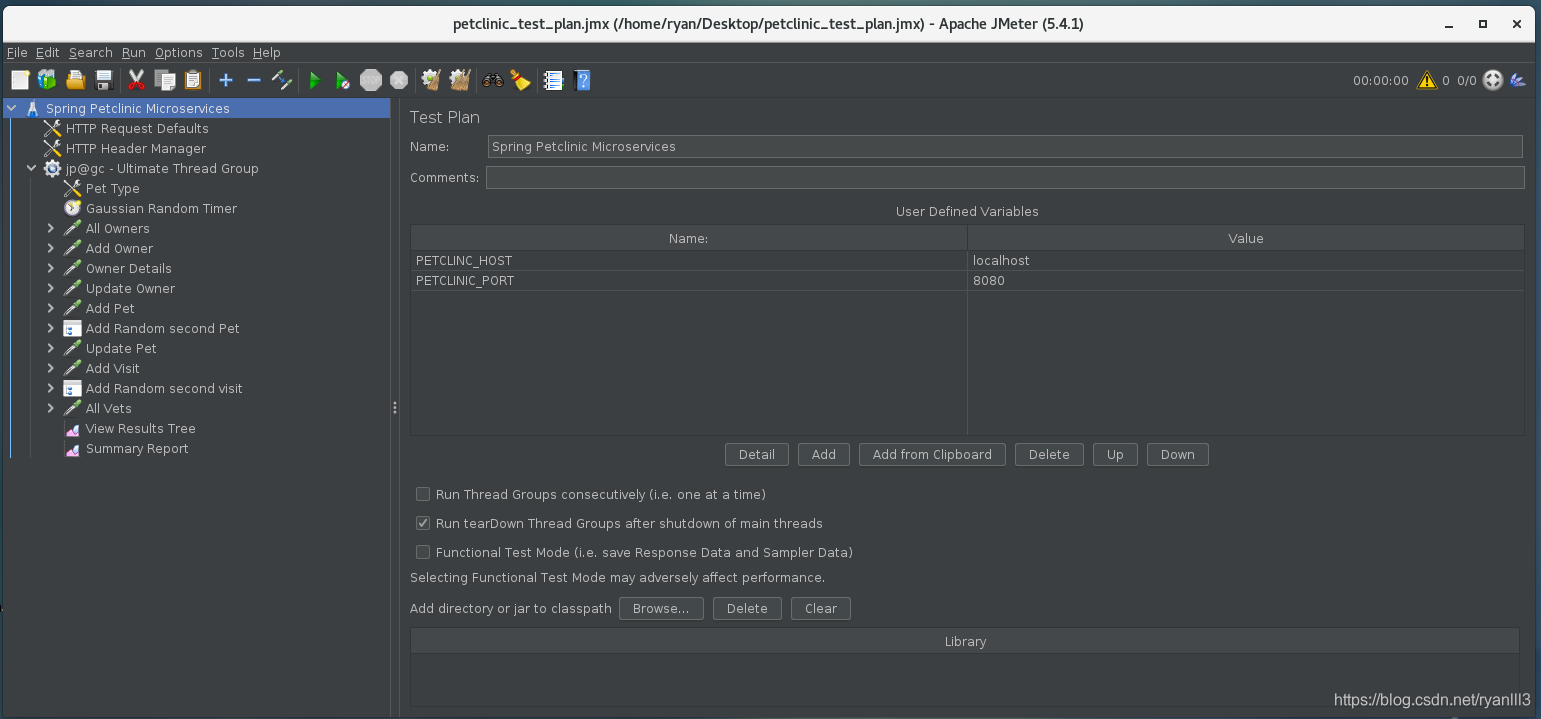Copy the selected element via toolbar
The width and height of the screenshot is (1541, 719).
(x=165, y=80)
